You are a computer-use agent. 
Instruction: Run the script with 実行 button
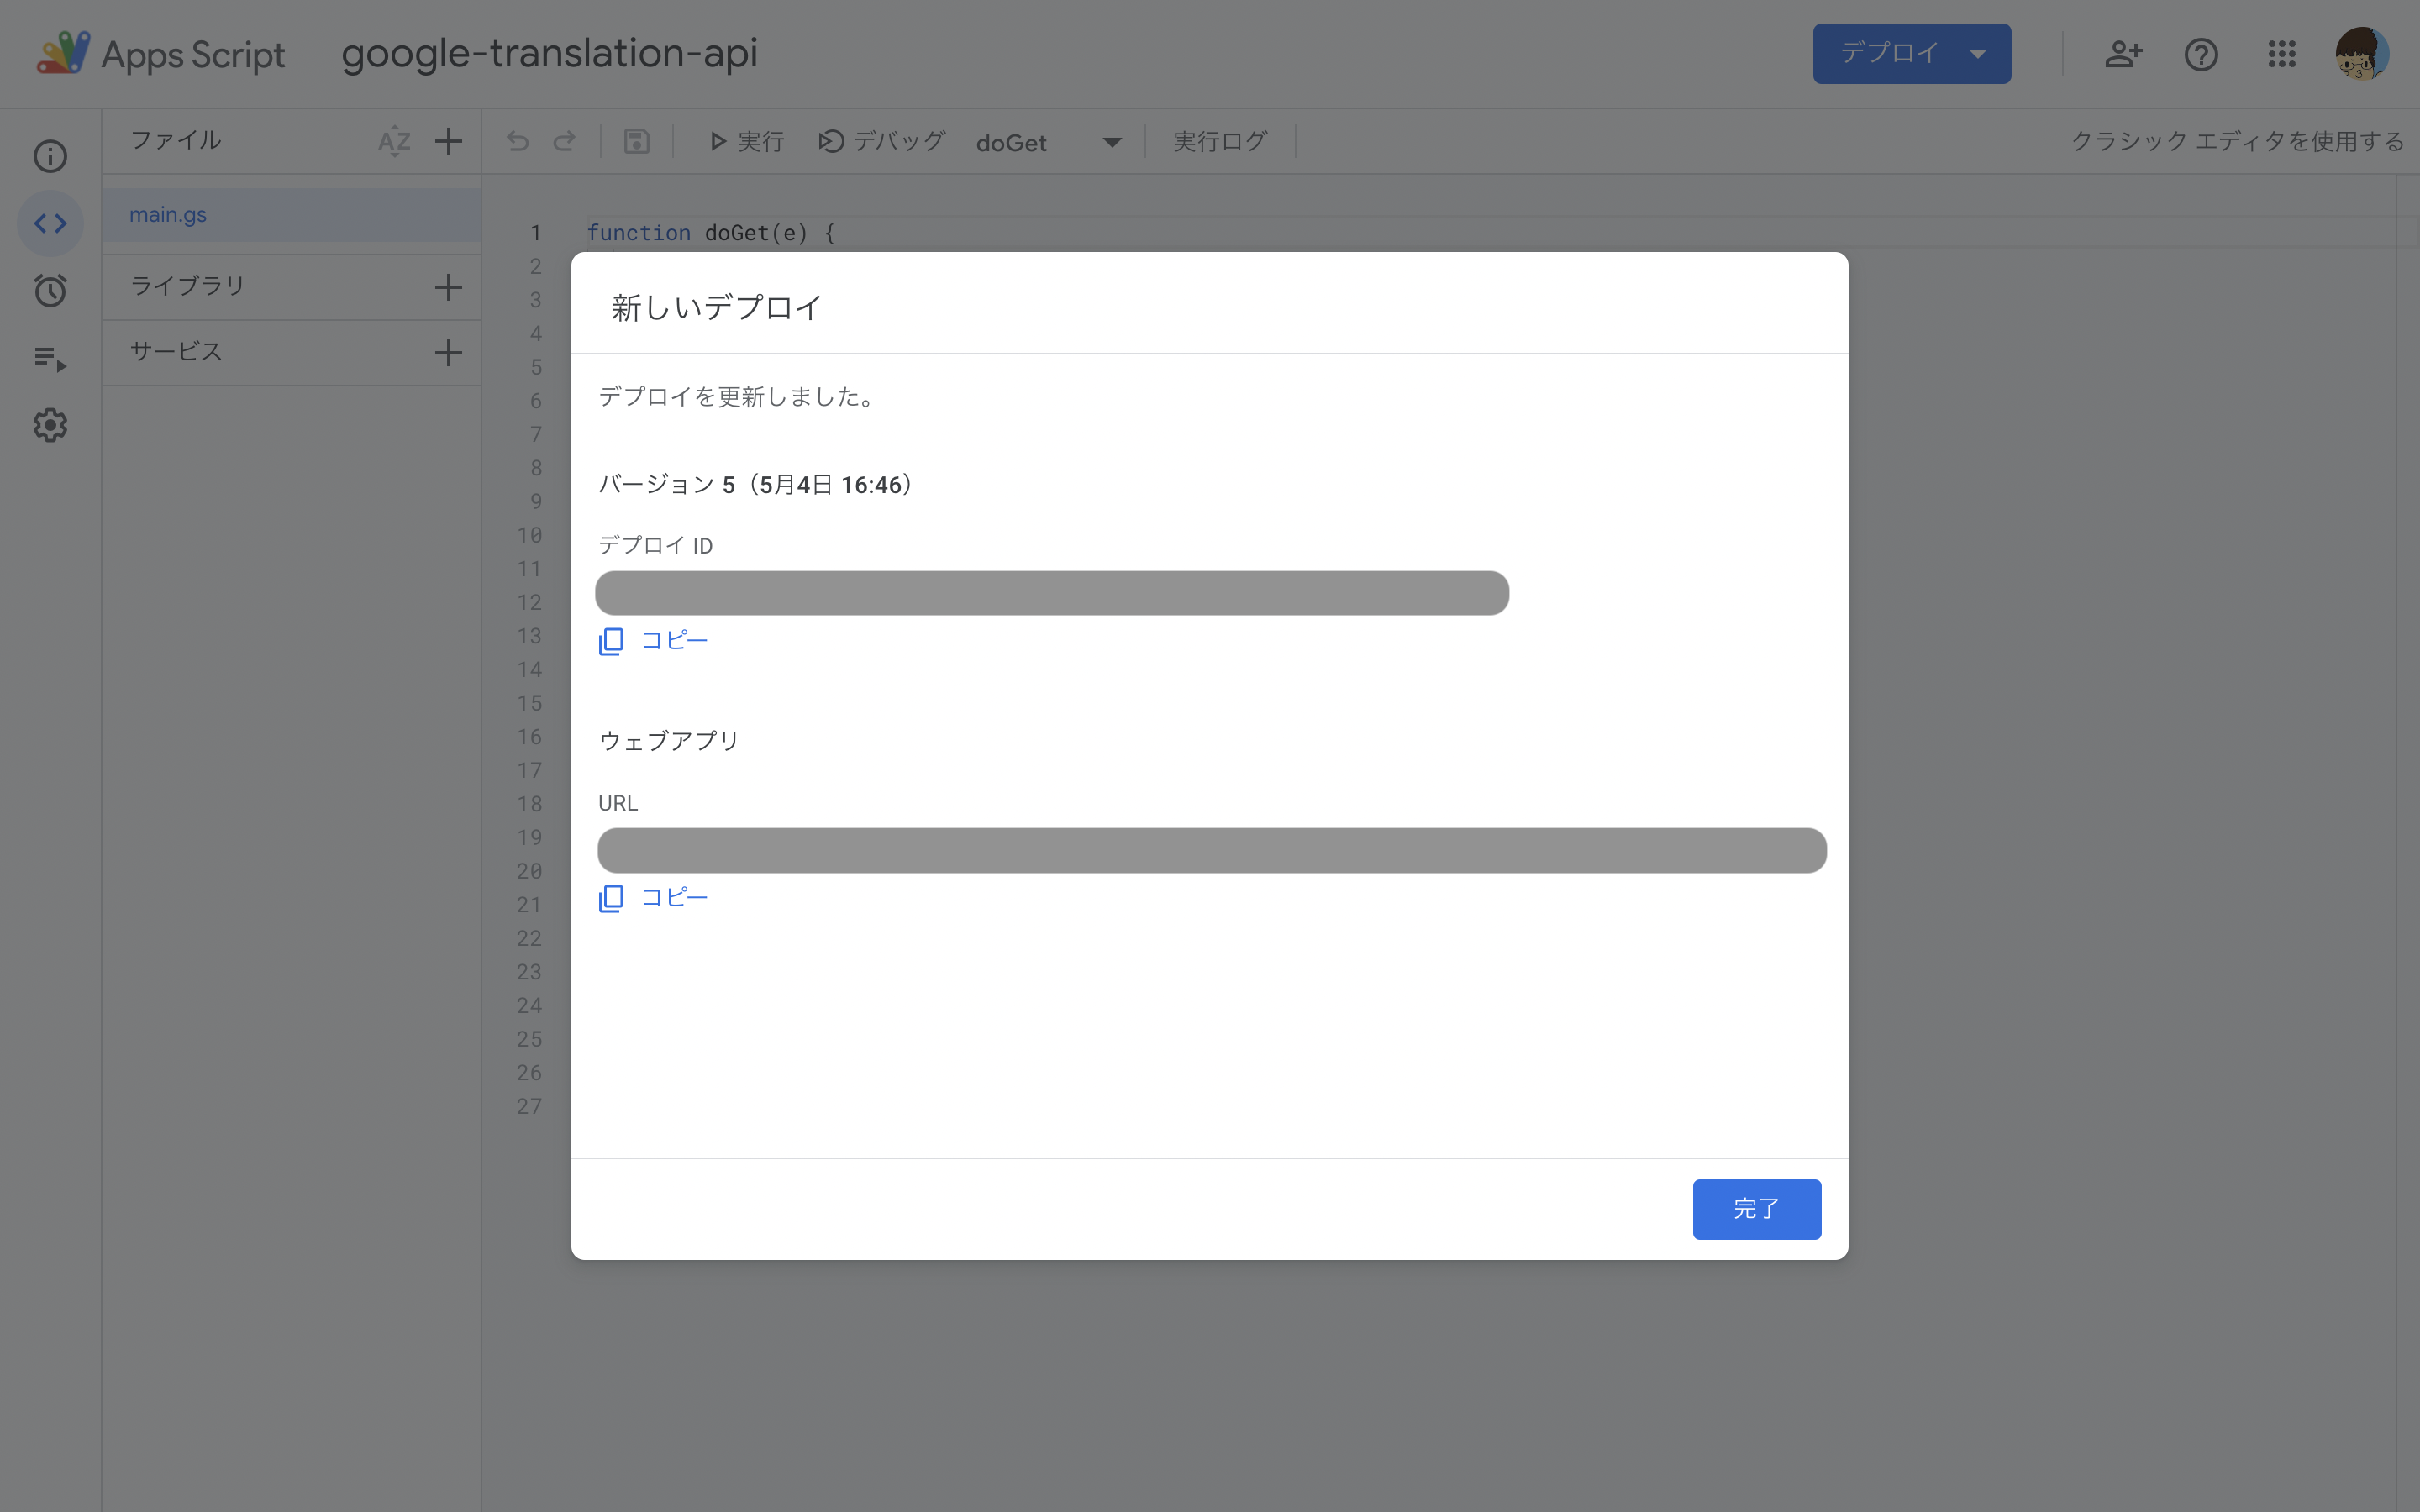[746, 141]
